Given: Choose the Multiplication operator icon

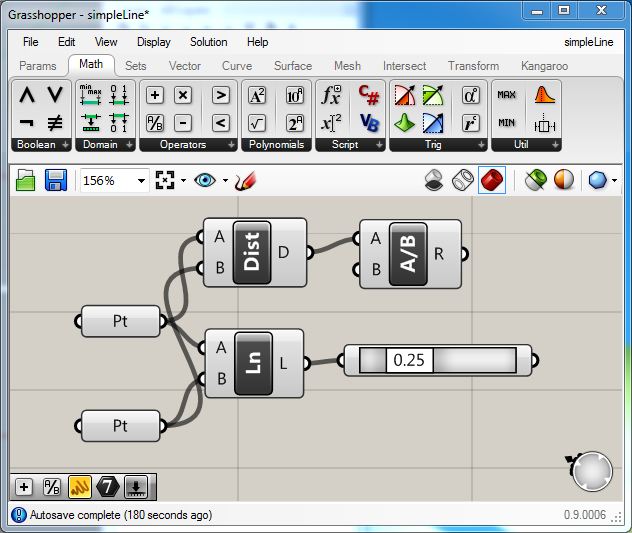Looking at the screenshot, I should point(183,96).
